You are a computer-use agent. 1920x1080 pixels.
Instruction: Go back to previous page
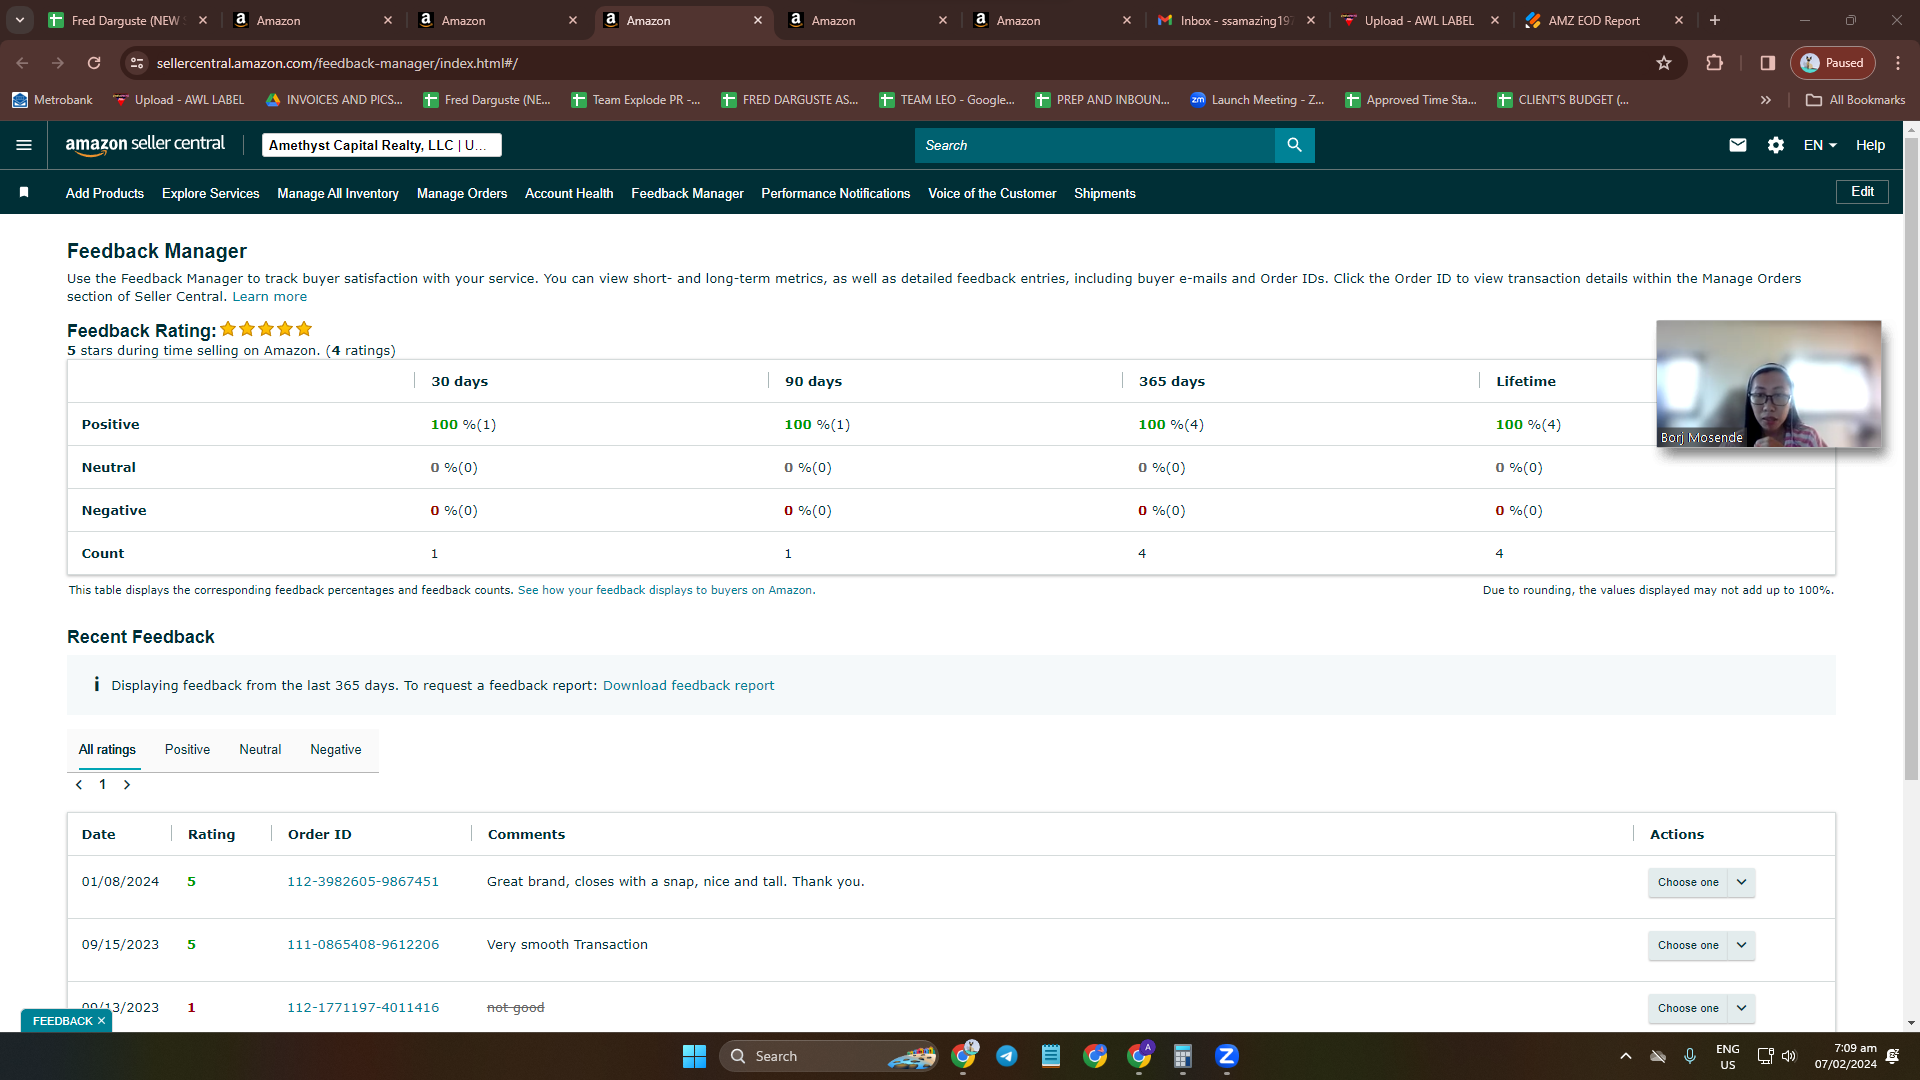[22, 63]
